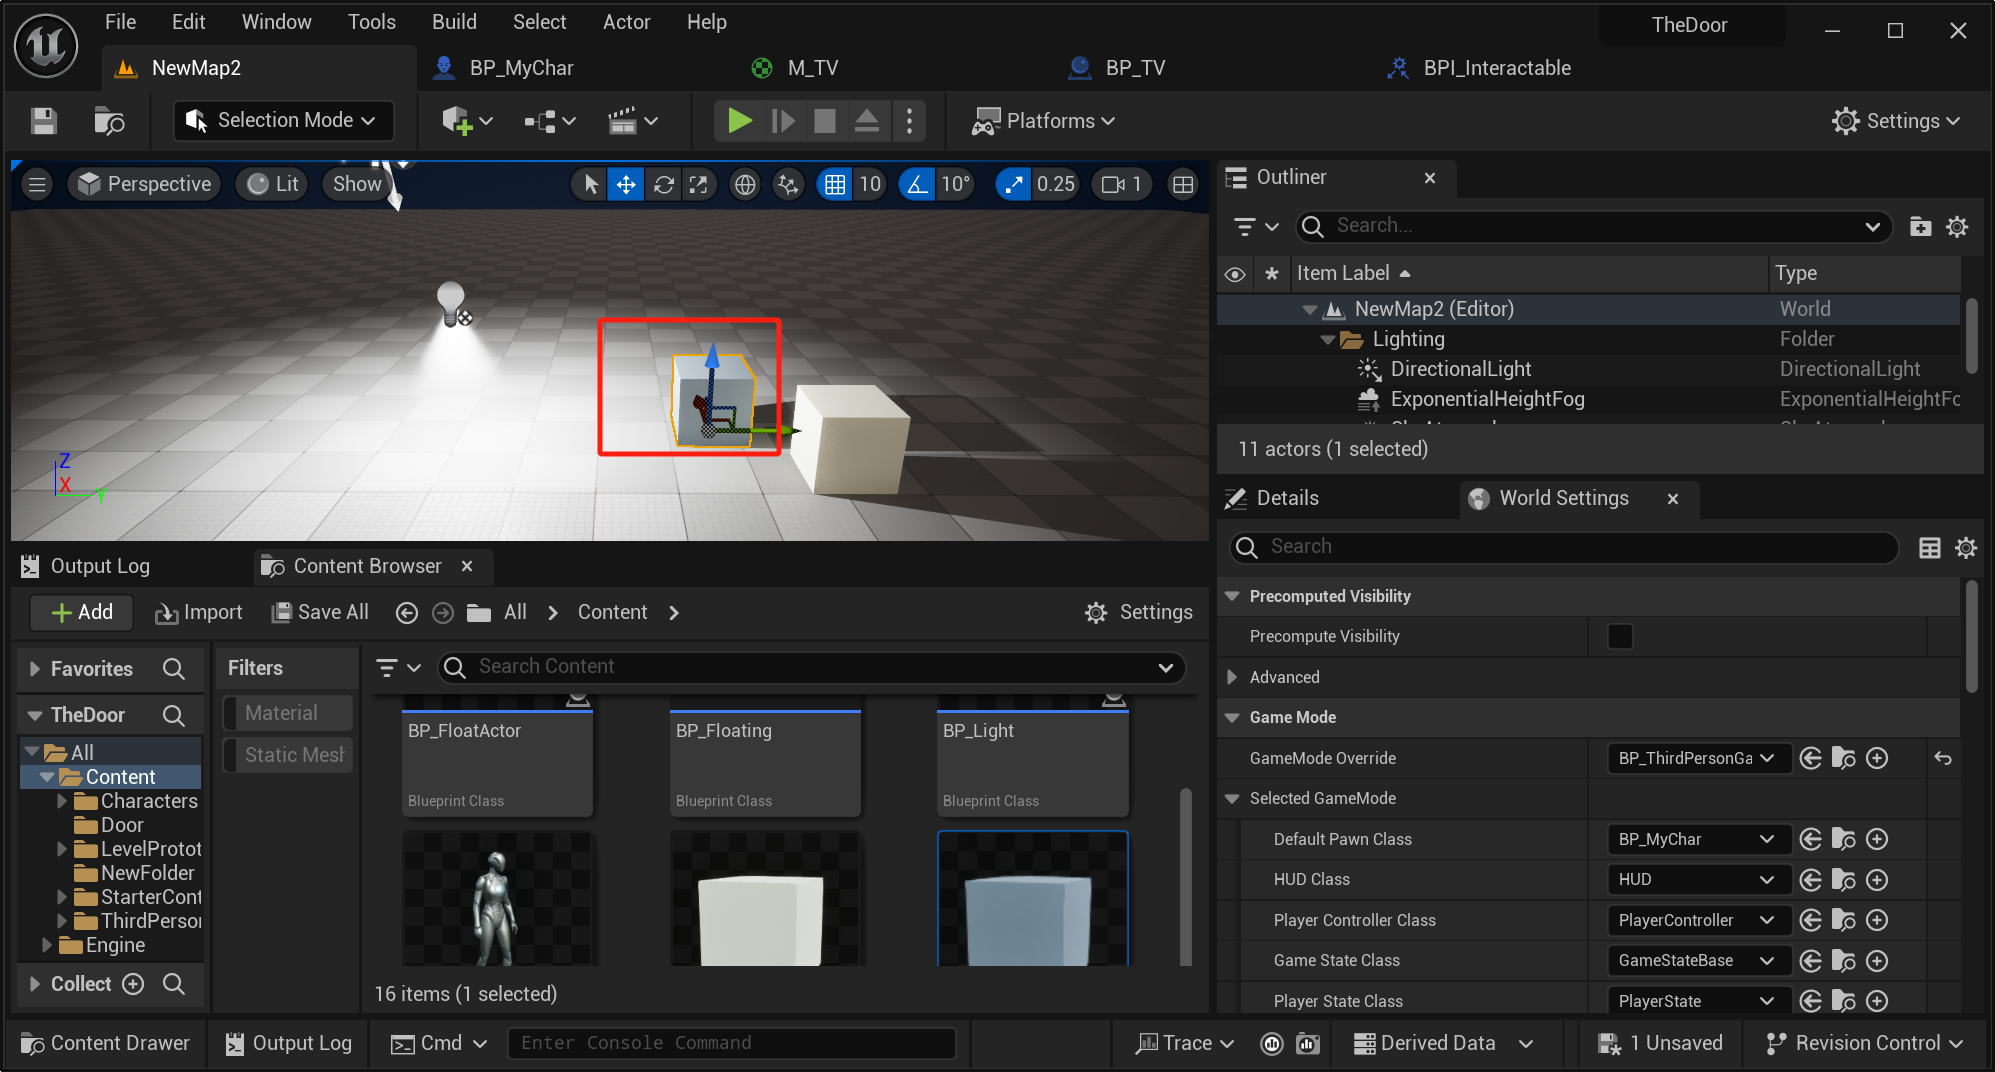Toggle rotation angle snapping icon
The image size is (1995, 1072).
[x=917, y=184]
